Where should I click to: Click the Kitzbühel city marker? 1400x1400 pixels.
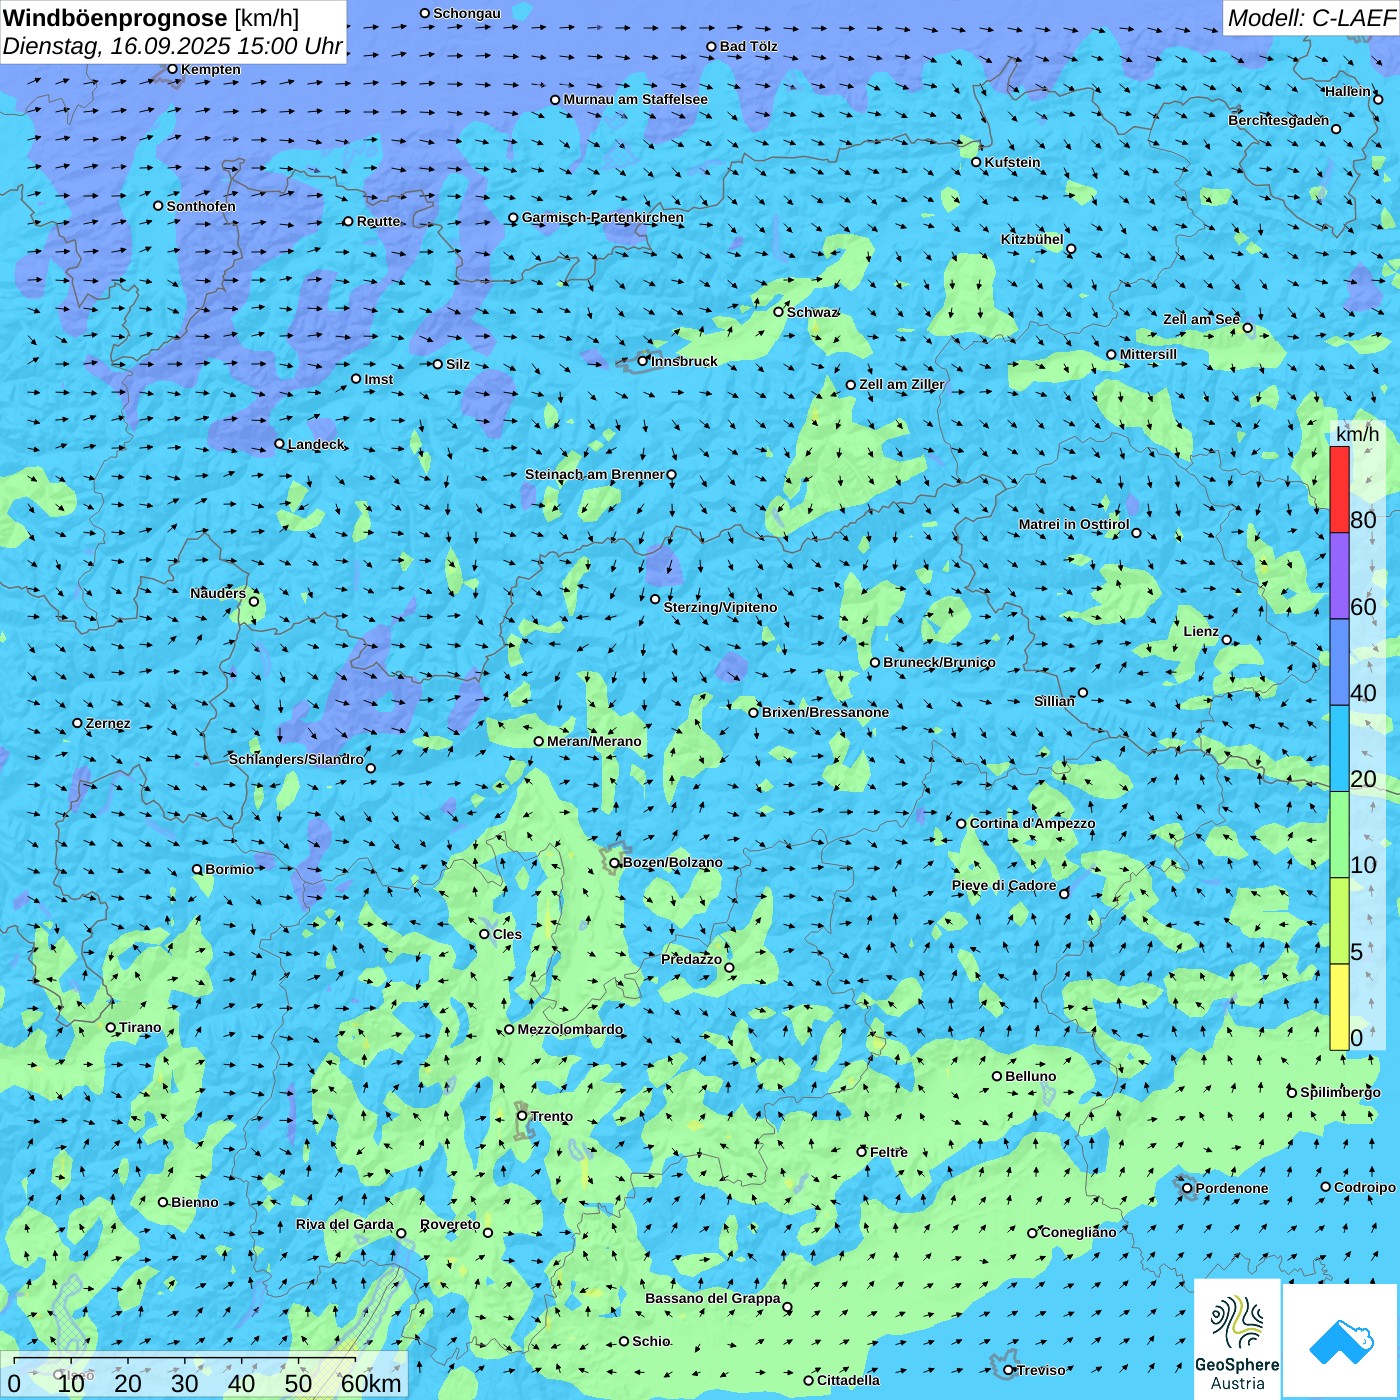pos(1071,249)
